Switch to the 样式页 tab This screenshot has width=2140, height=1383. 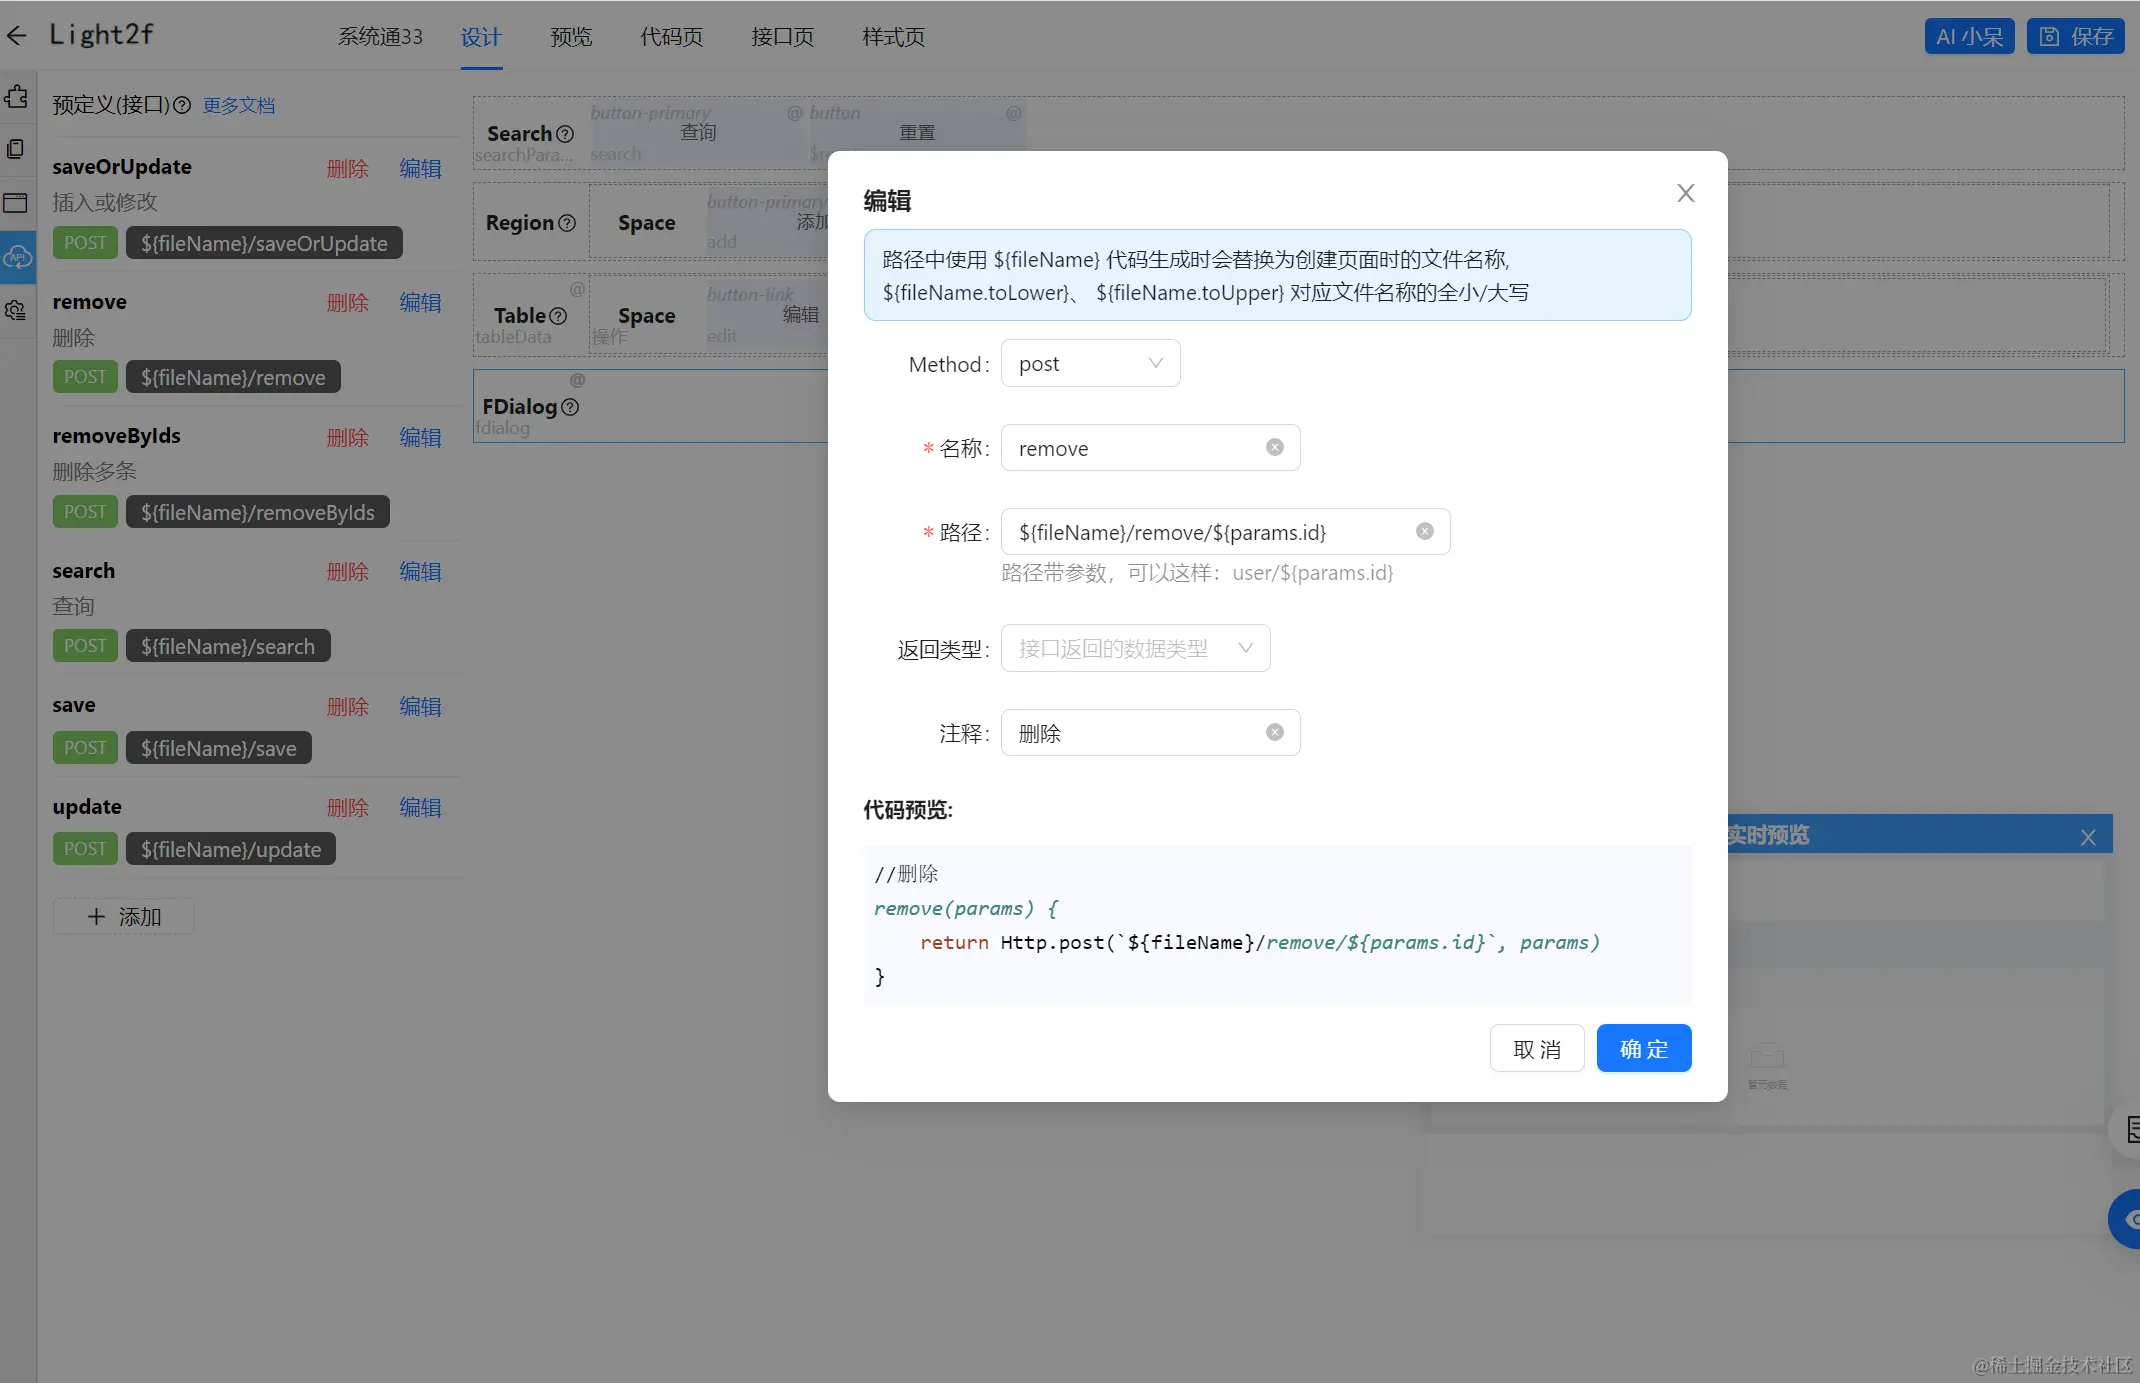893,37
